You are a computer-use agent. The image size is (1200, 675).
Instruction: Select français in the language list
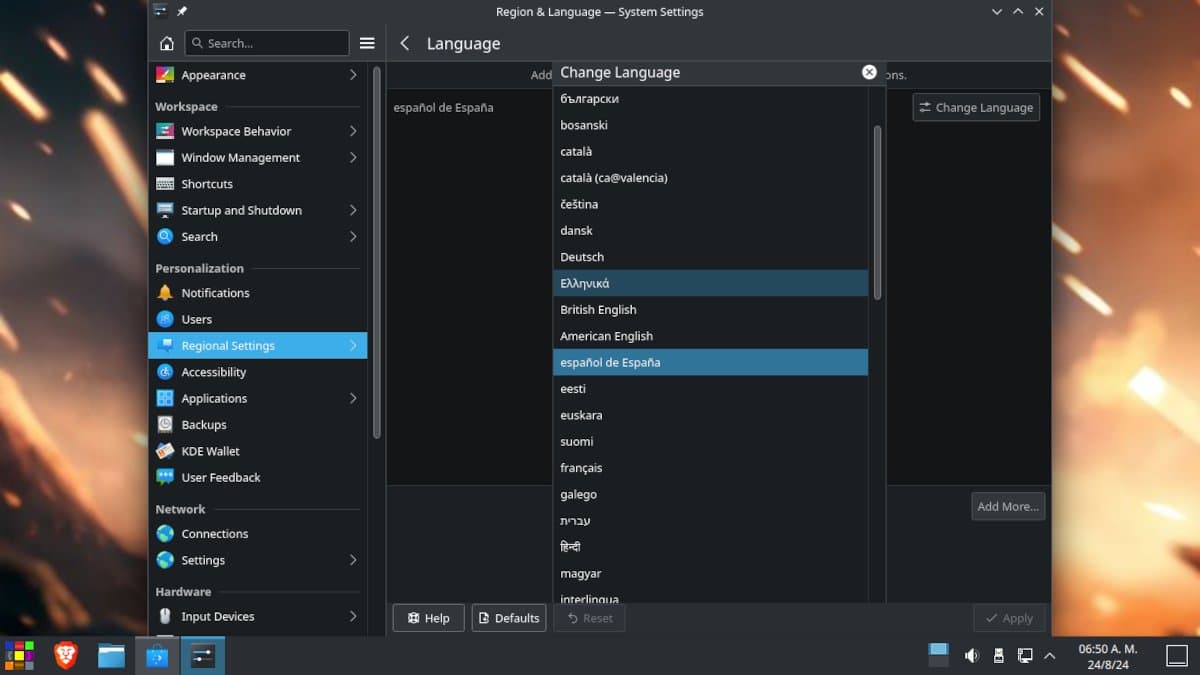(581, 468)
